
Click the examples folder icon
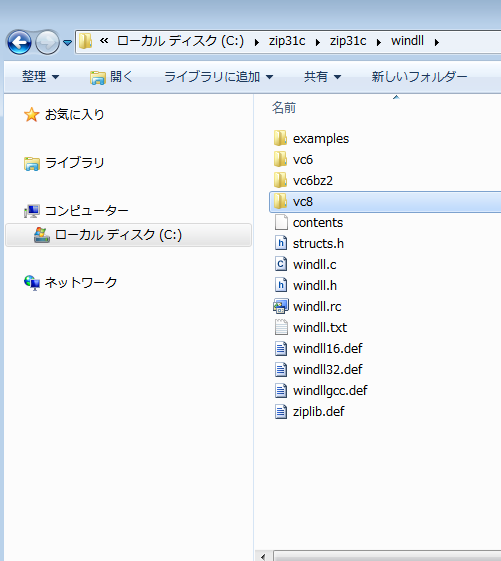pos(281,138)
